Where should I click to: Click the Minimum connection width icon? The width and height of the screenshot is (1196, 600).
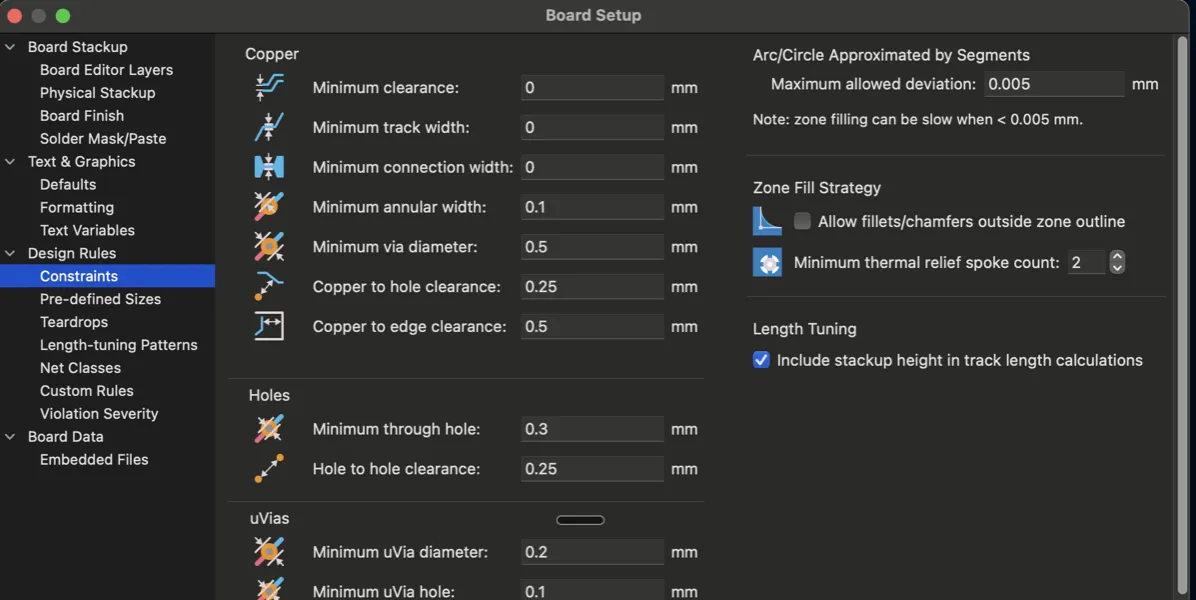[x=270, y=167]
